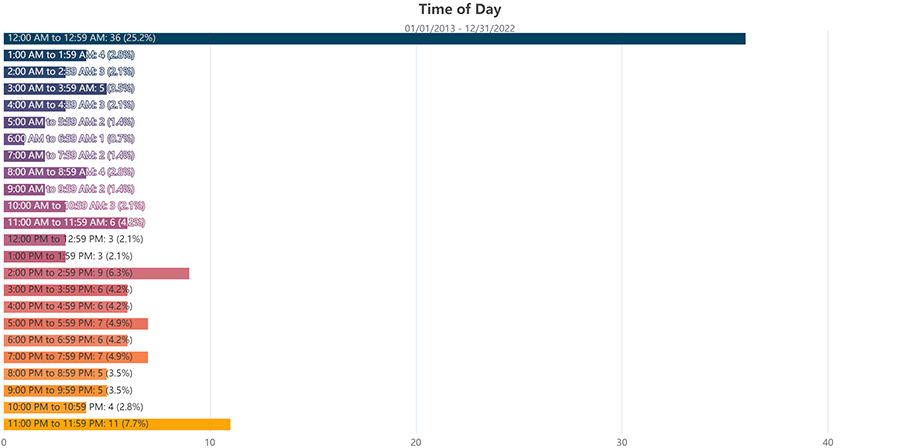
Task: Select the 11:00 PM to 11:59 PM bar
Action: (x=117, y=424)
